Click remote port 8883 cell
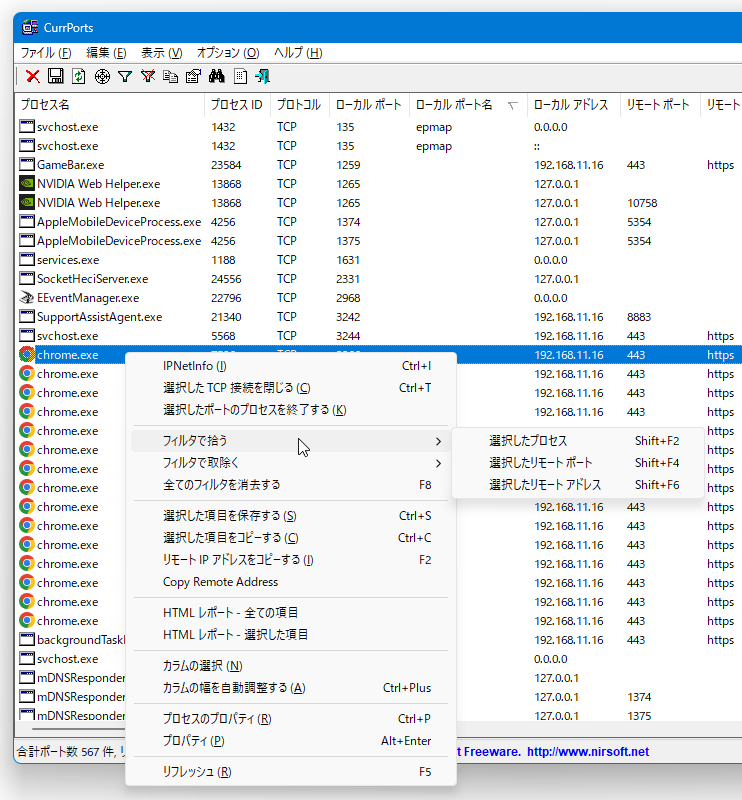Image resolution: width=742 pixels, height=800 pixels. coord(639,317)
